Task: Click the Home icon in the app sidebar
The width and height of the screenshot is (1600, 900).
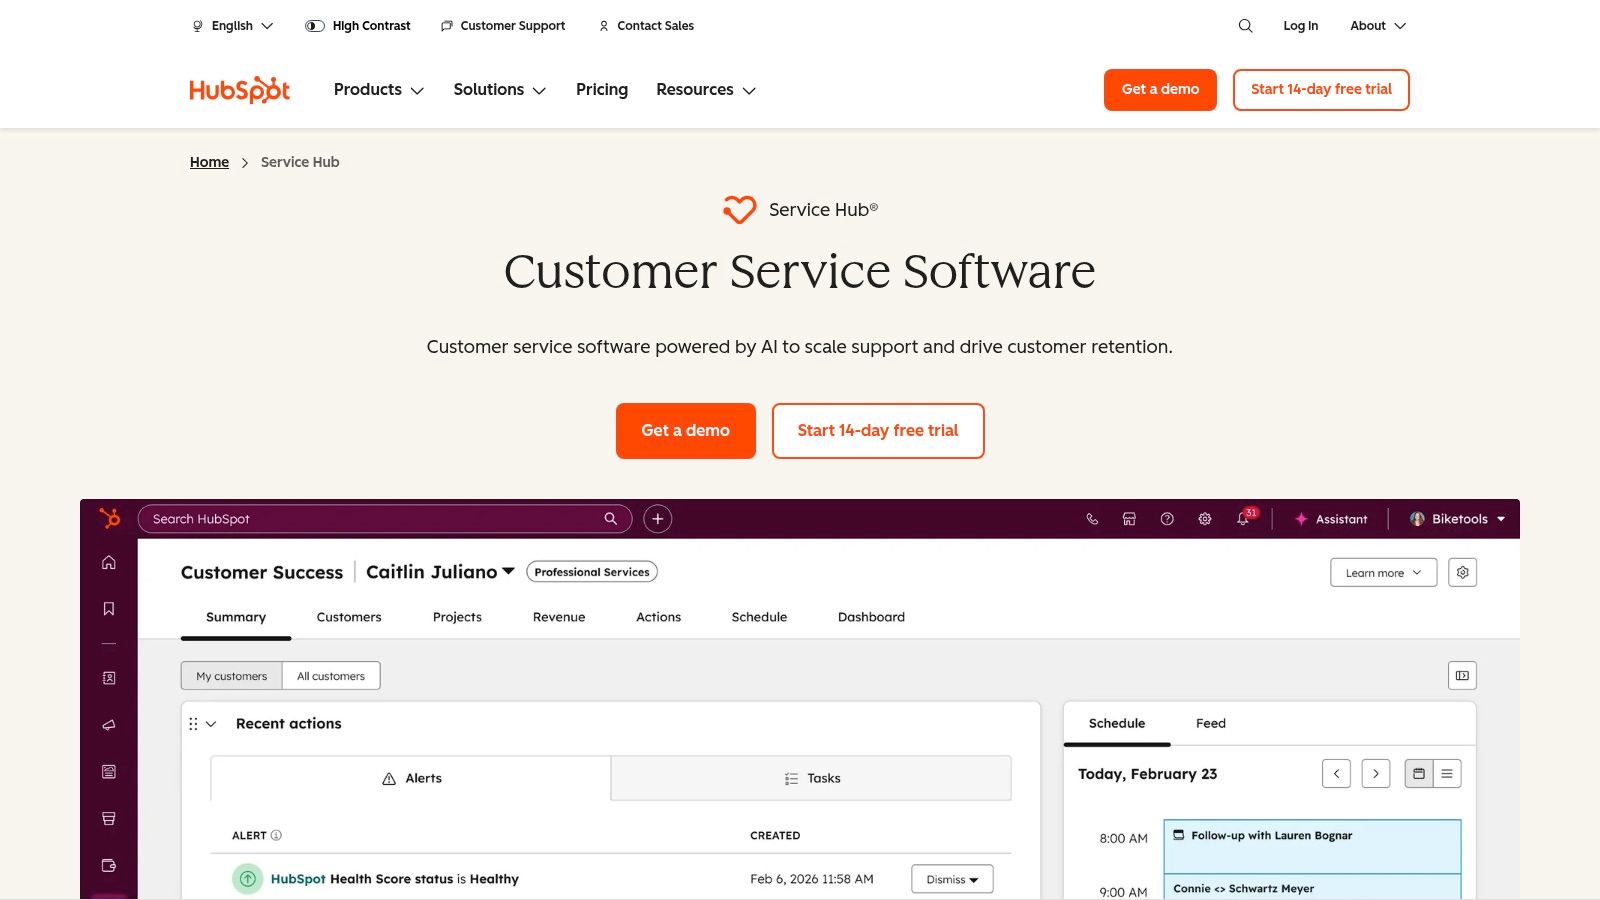Action: coord(109,562)
